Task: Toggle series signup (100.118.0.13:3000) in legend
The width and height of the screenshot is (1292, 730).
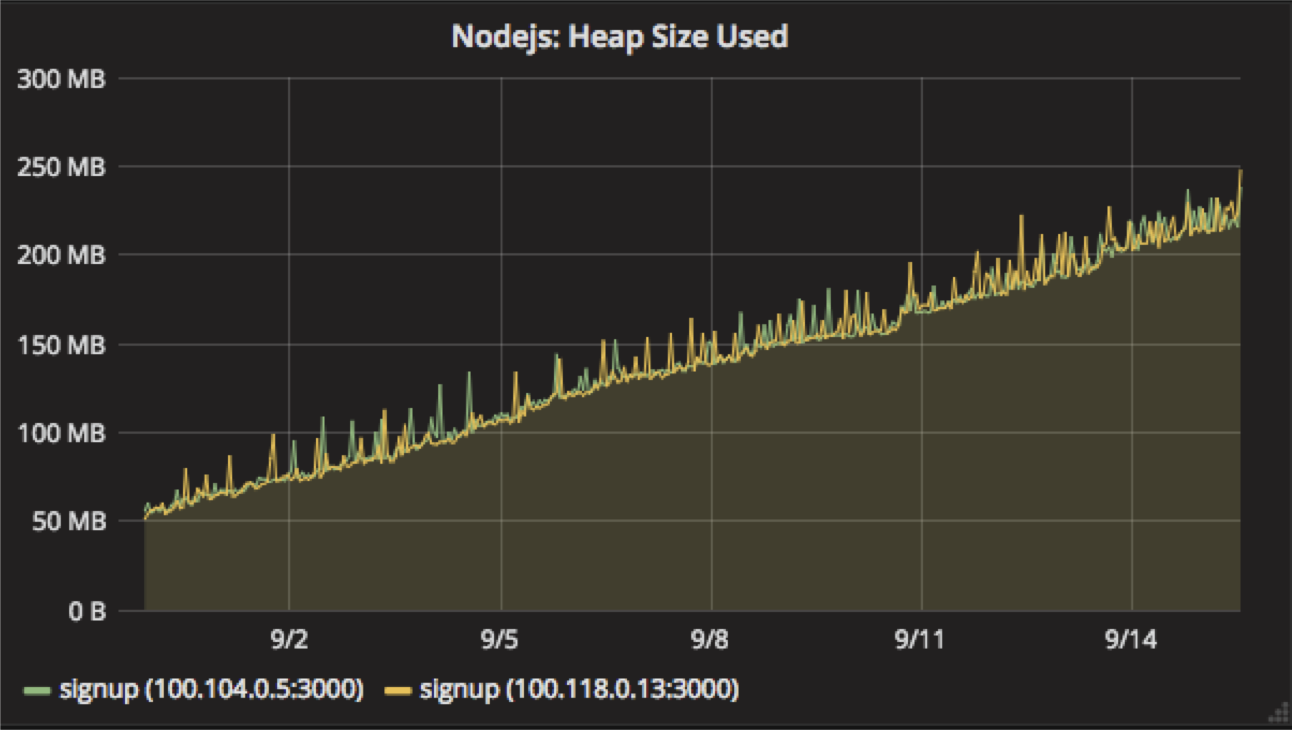Action: [x=579, y=689]
